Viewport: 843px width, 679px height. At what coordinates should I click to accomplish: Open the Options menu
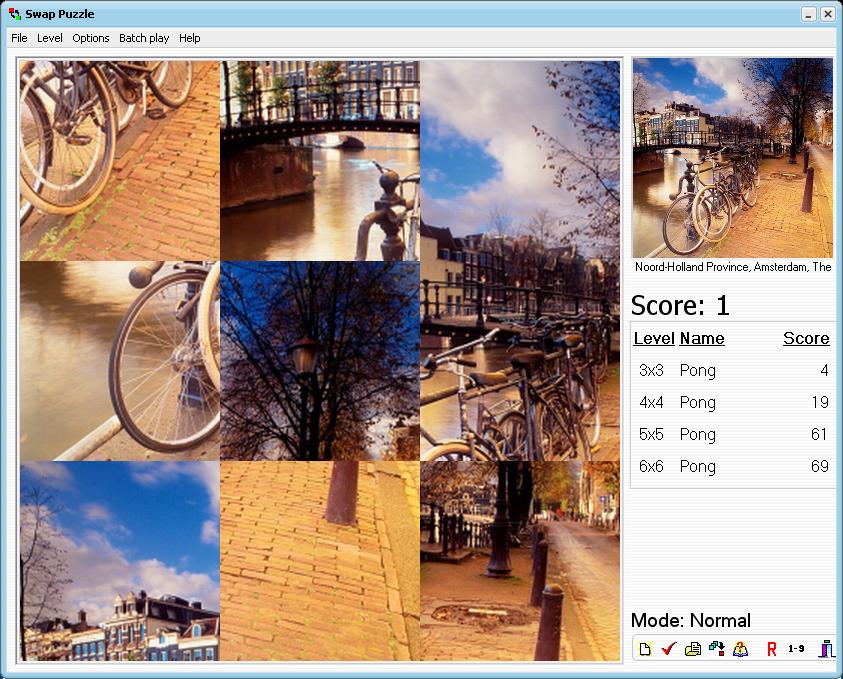point(91,38)
